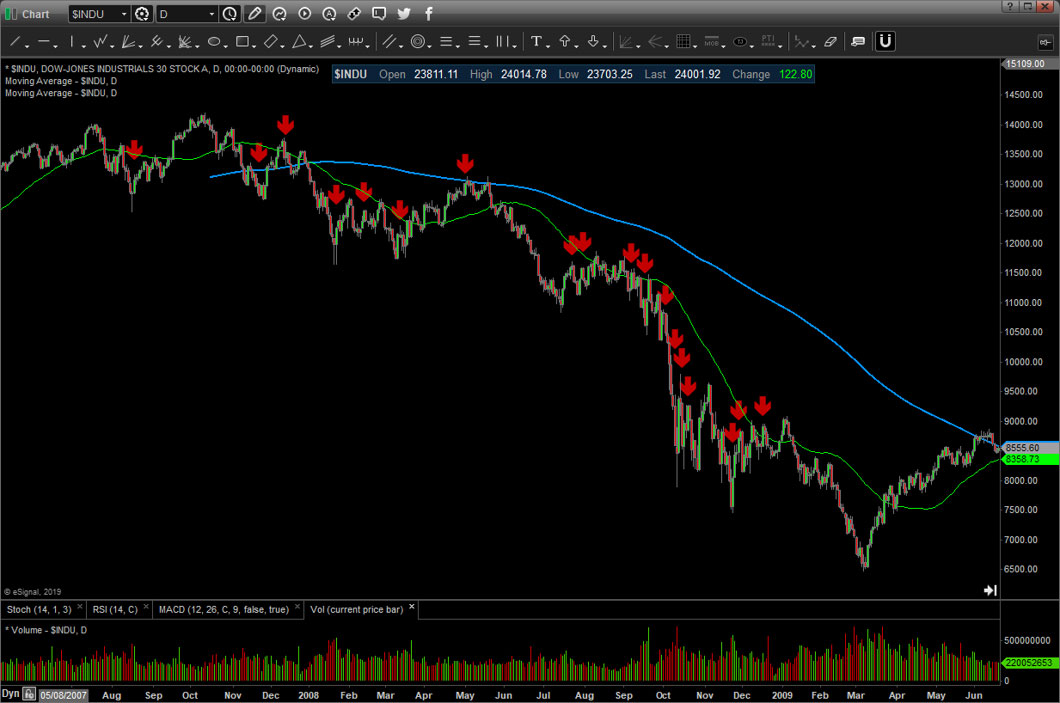Select the eraser tool
This screenshot has width=1060, height=703.
pos(830,42)
